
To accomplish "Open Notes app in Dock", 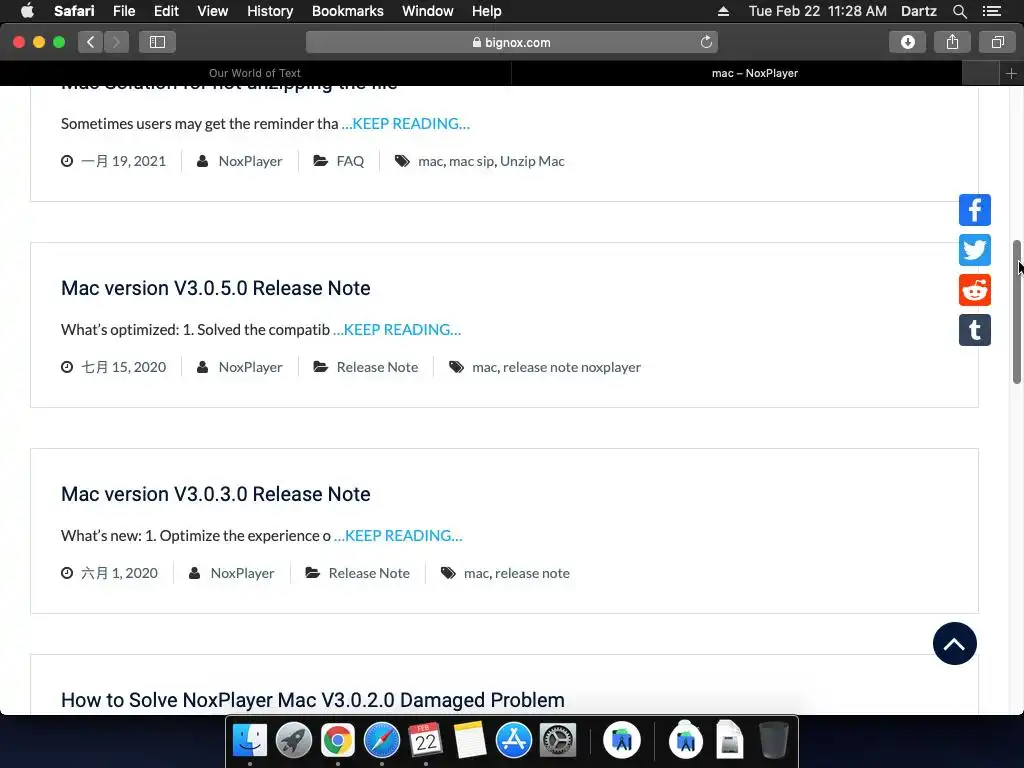I will click(470, 740).
